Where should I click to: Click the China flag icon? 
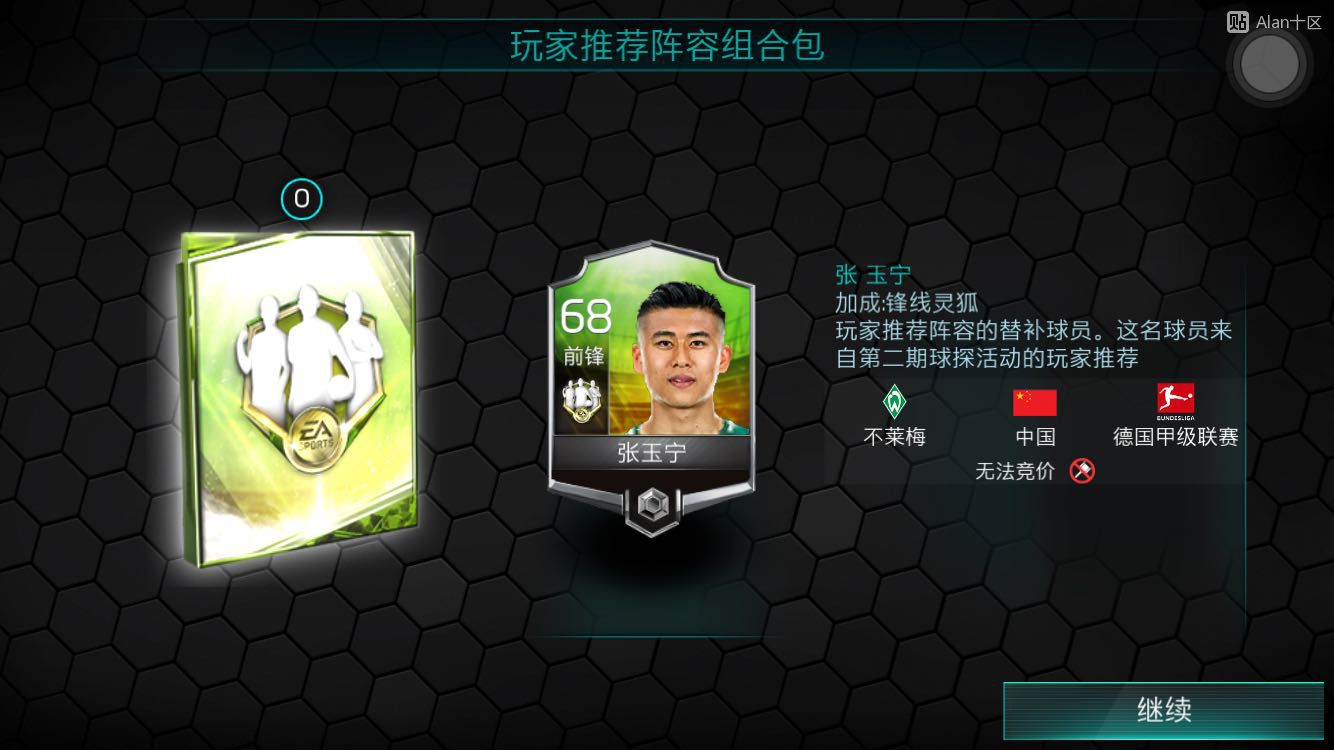tap(1034, 402)
